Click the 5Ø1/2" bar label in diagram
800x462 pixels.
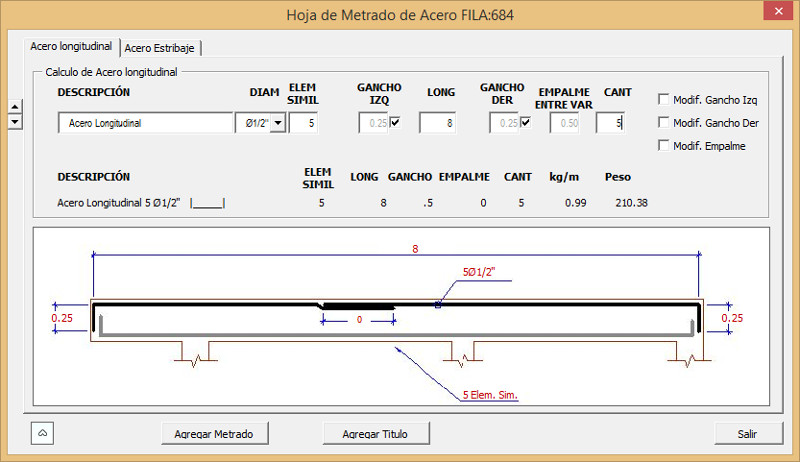tap(481, 272)
